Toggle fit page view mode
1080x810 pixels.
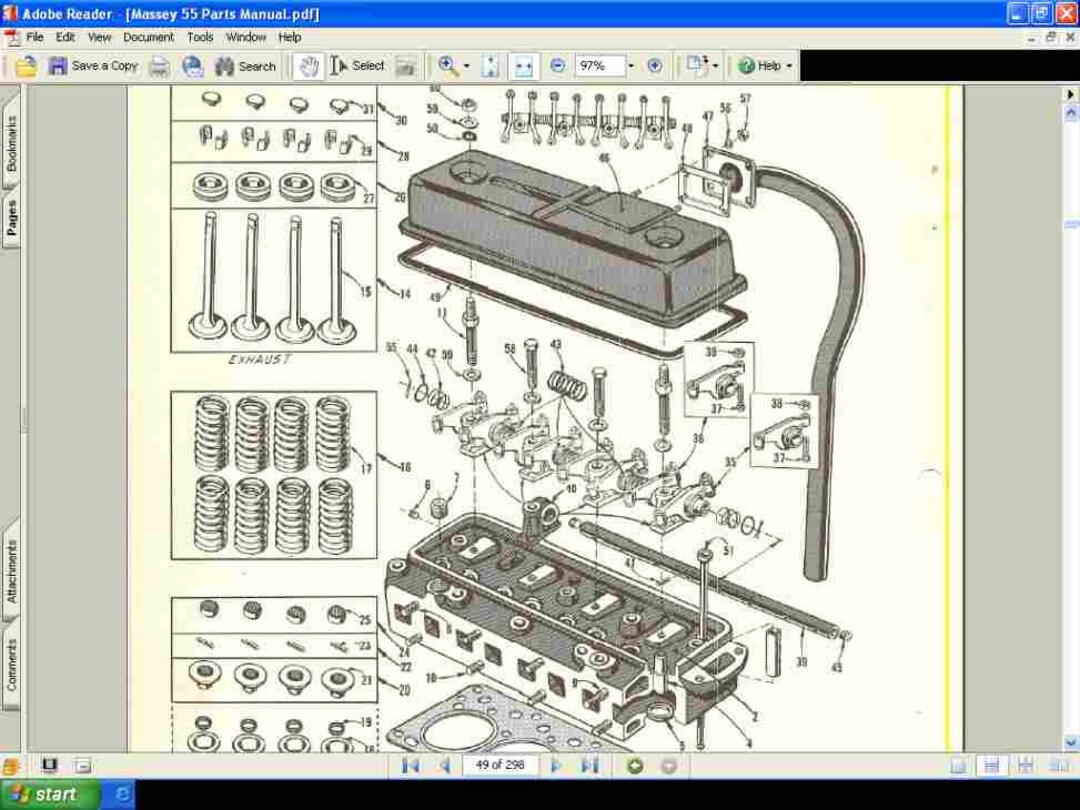tap(491, 66)
